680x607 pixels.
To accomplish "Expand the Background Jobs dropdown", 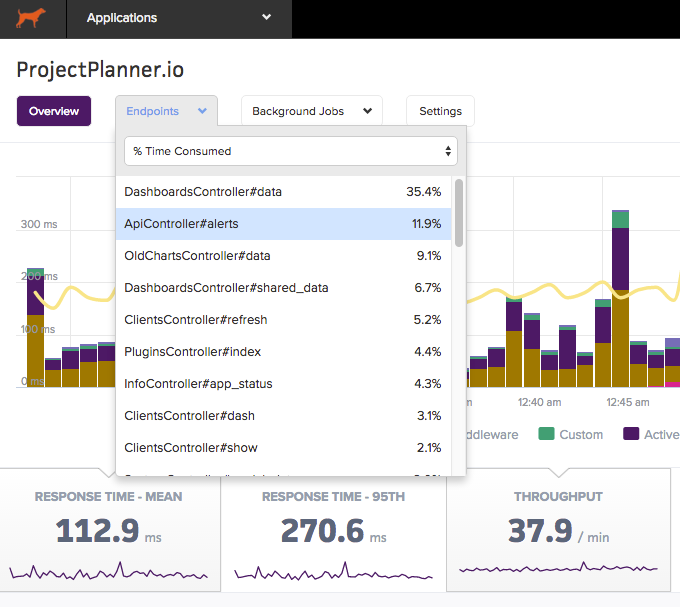I will (311, 111).
